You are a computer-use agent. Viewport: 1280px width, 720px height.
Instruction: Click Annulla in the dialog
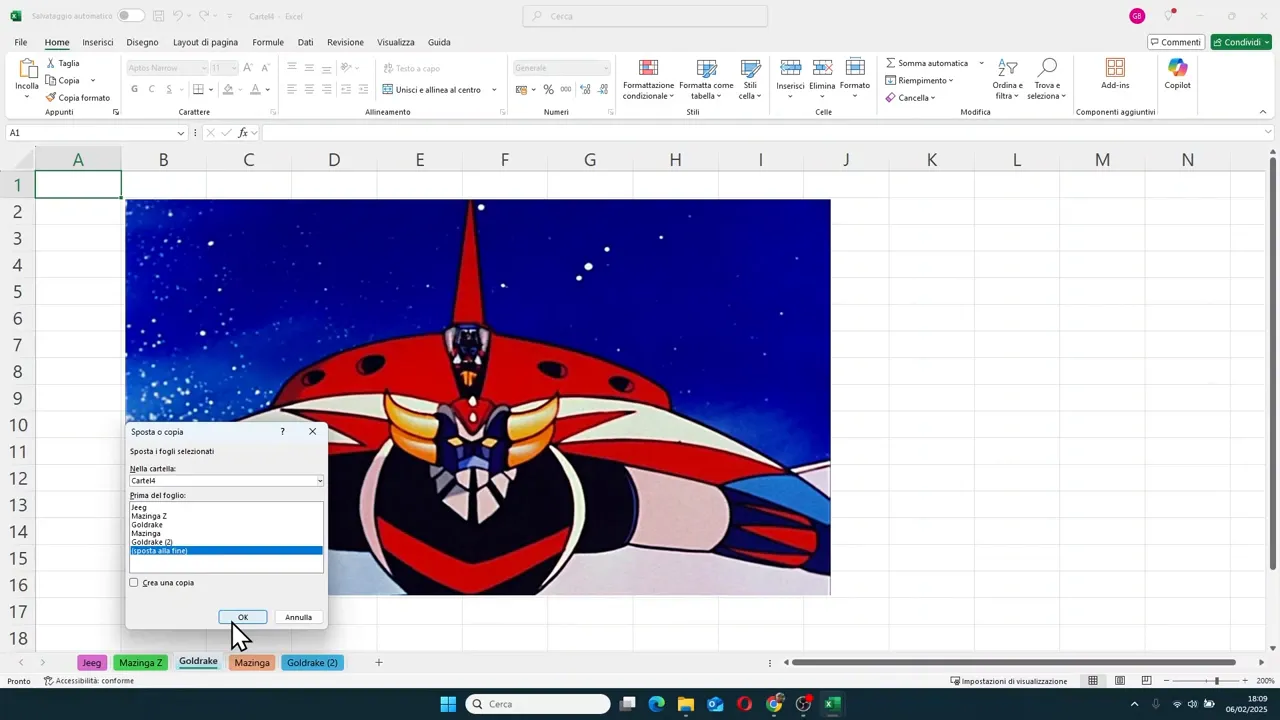[x=298, y=617]
